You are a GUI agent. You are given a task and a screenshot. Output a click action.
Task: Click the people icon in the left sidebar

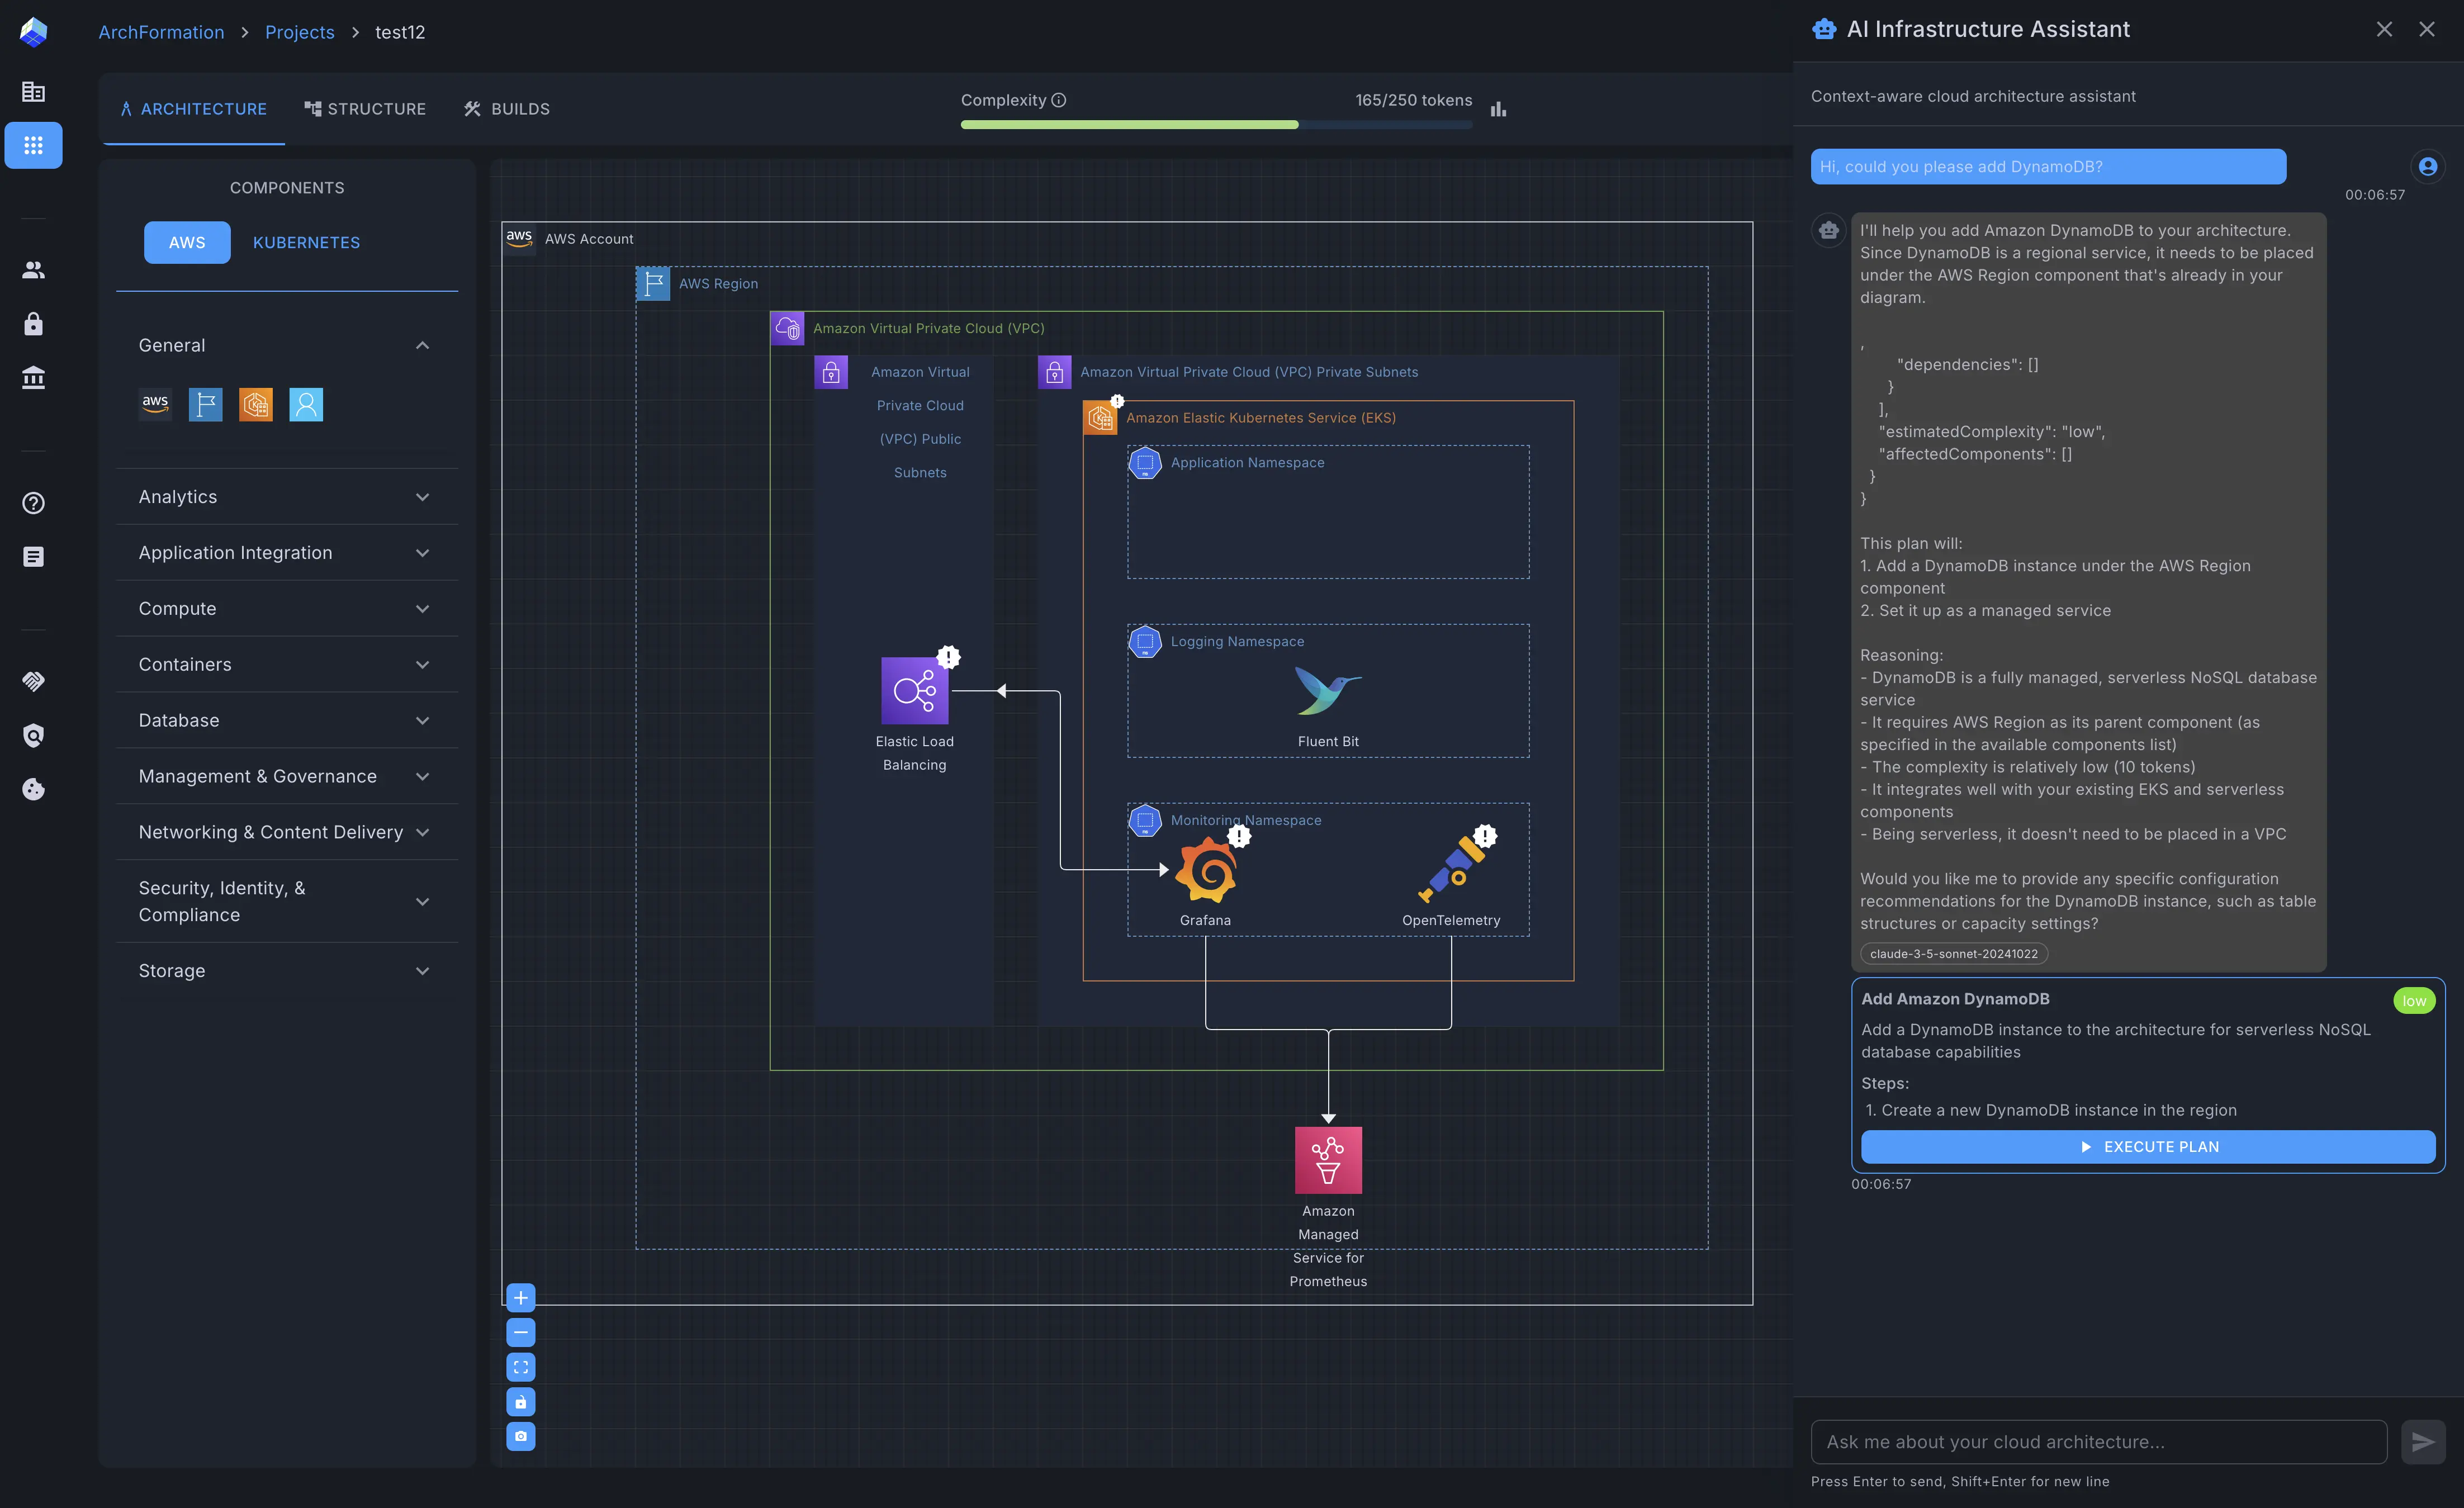pyautogui.click(x=33, y=269)
